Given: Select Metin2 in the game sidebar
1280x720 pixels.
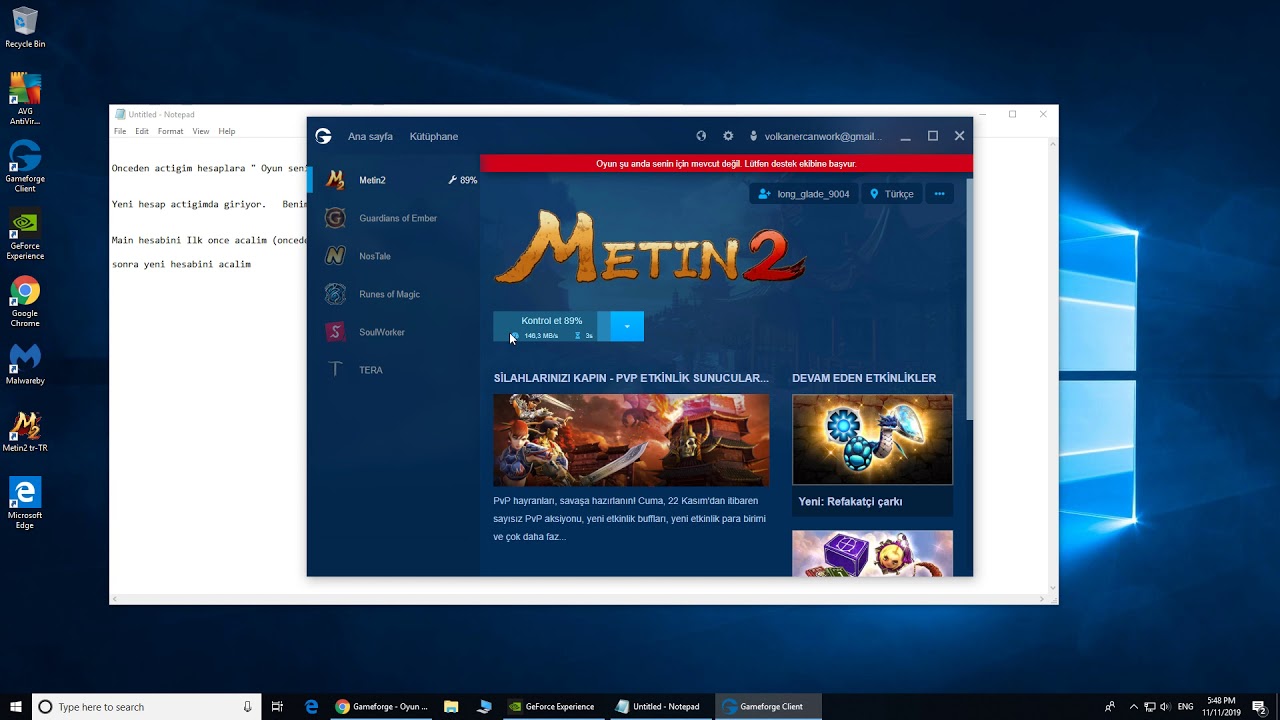Looking at the screenshot, I should point(394,180).
